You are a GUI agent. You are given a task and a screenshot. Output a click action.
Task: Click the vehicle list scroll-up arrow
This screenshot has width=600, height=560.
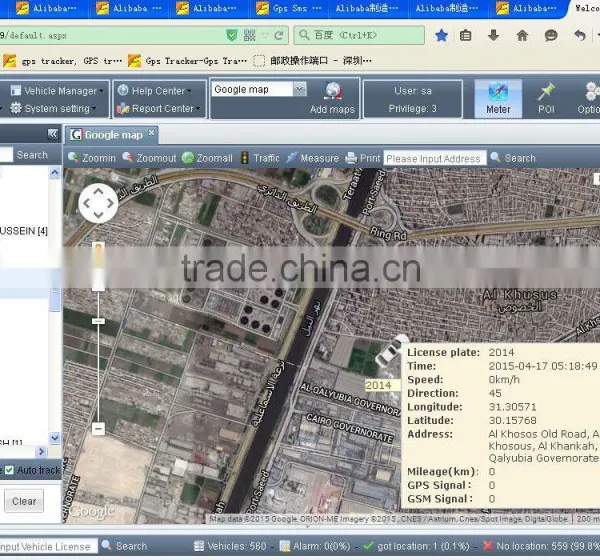[x=55, y=173]
